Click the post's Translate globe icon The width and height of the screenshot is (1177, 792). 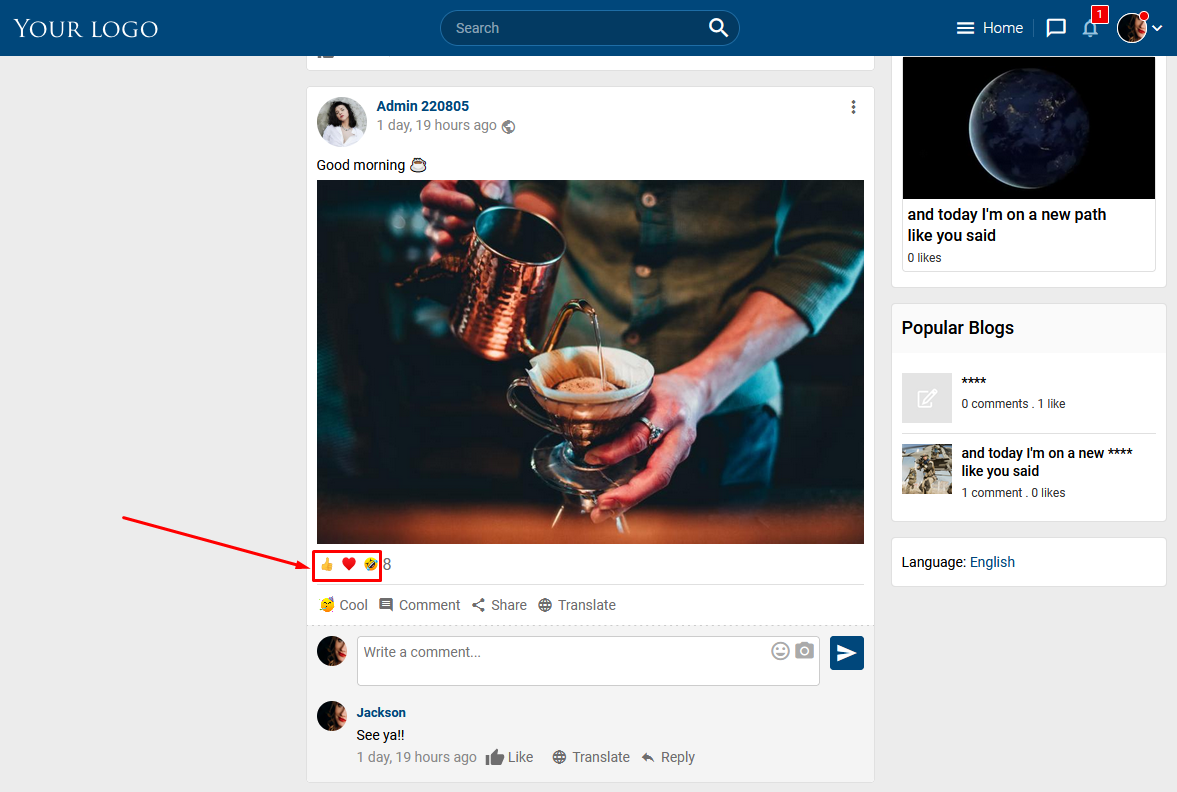coord(545,605)
